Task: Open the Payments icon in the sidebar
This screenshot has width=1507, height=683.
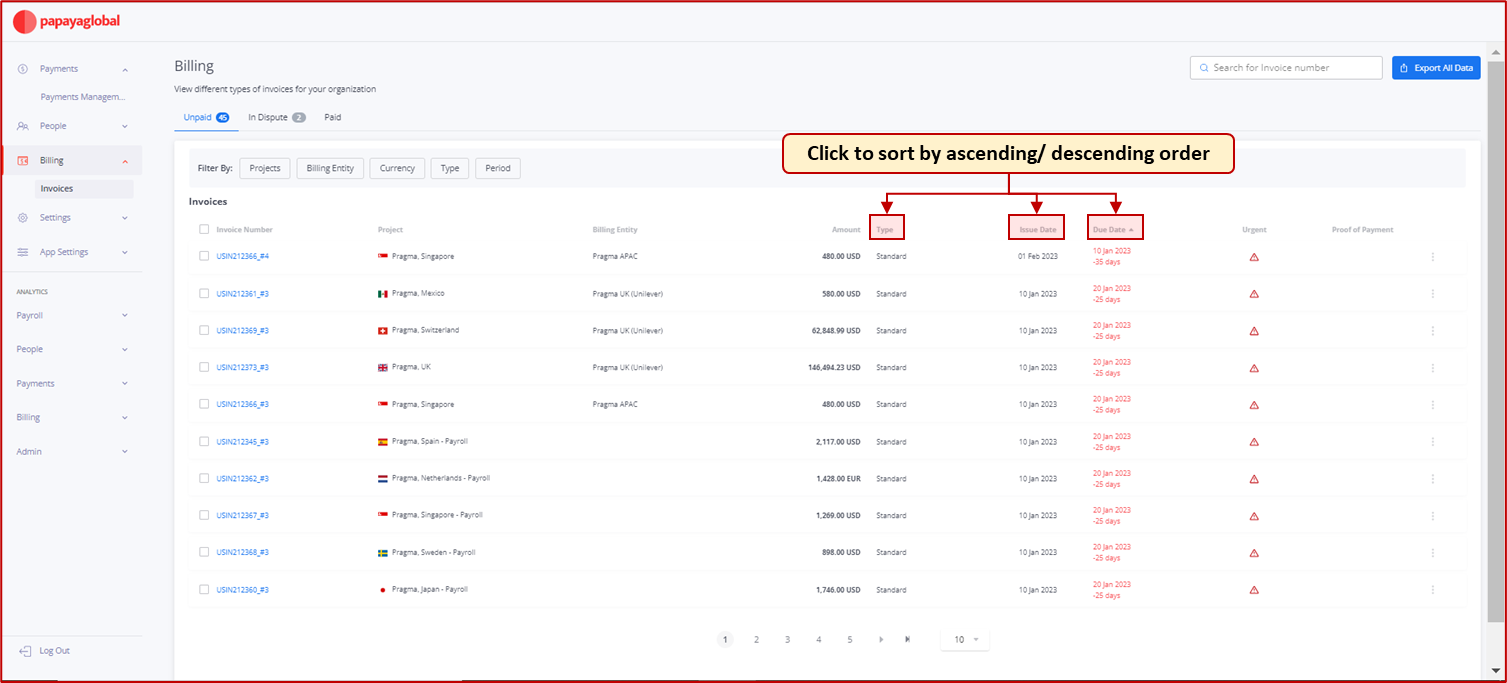Action: pos(22,68)
